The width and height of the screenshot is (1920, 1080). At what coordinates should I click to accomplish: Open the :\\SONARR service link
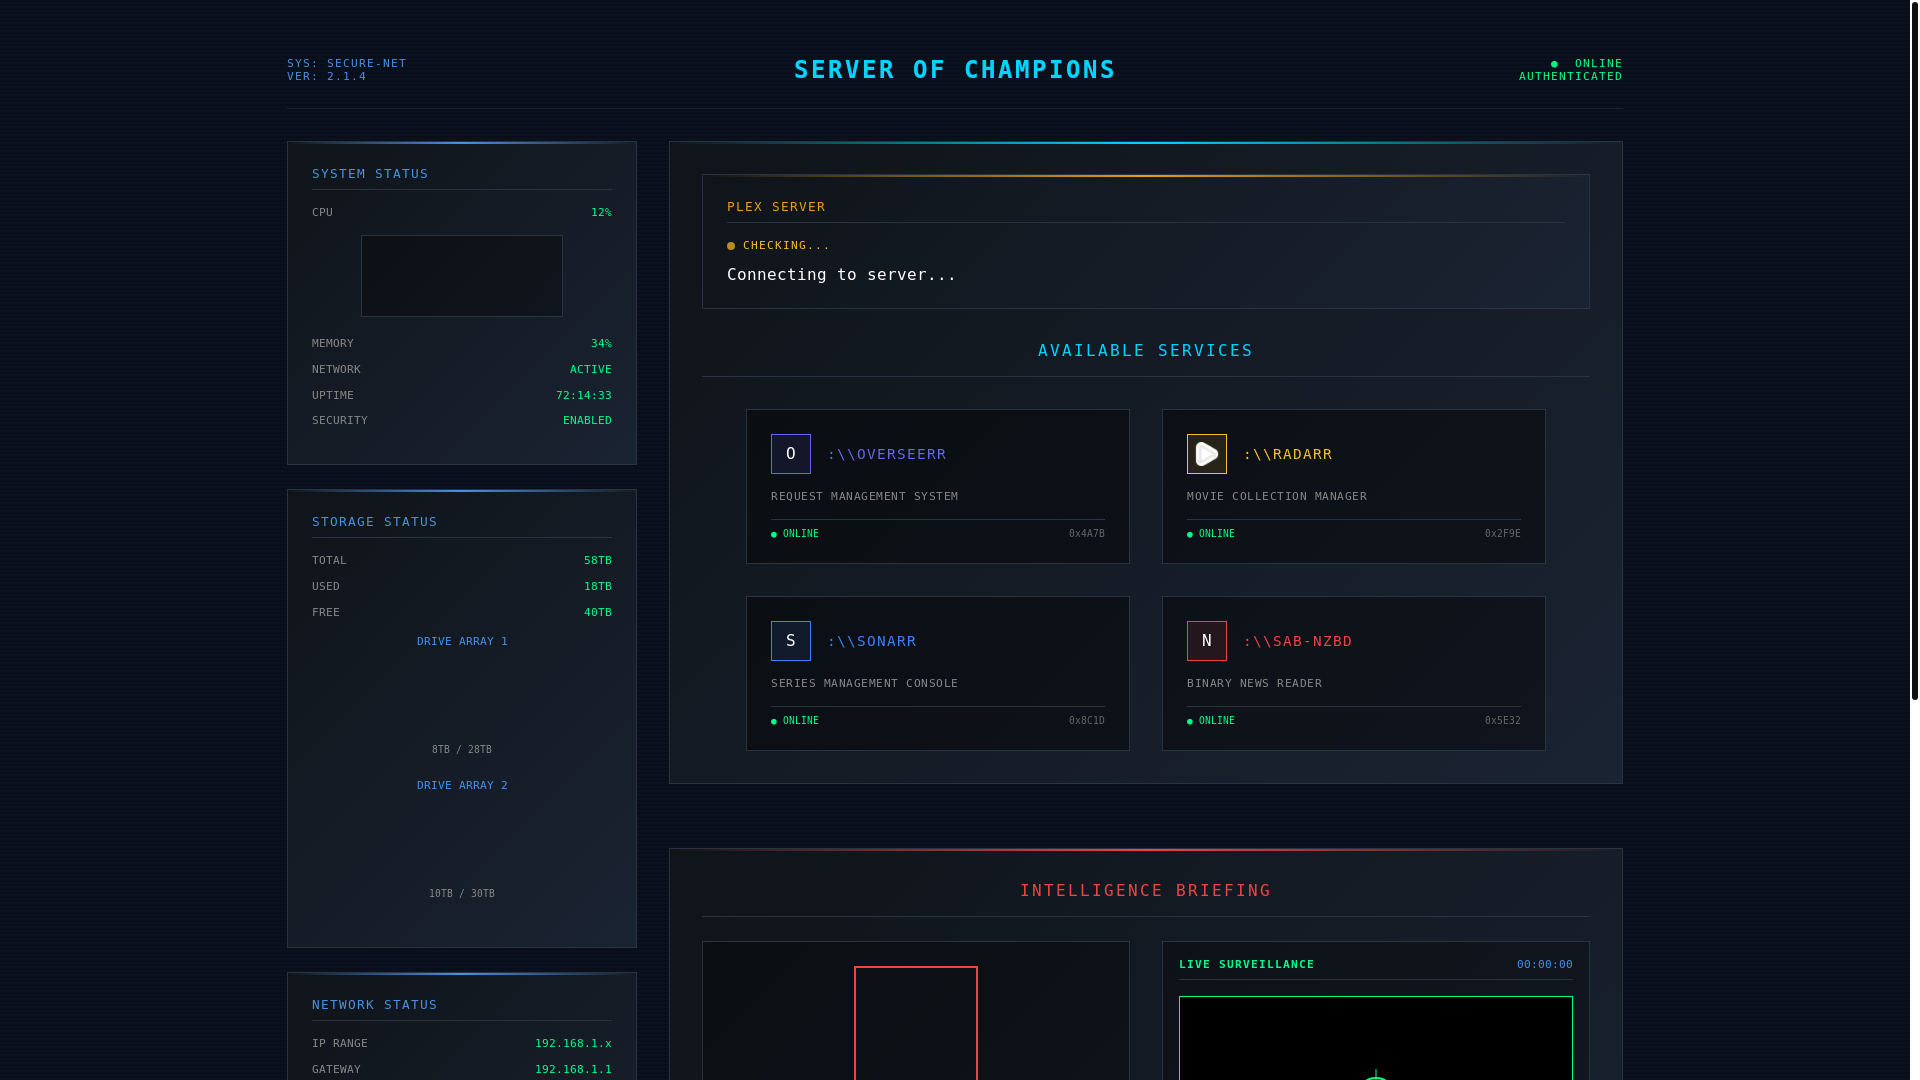coord(871,641)
